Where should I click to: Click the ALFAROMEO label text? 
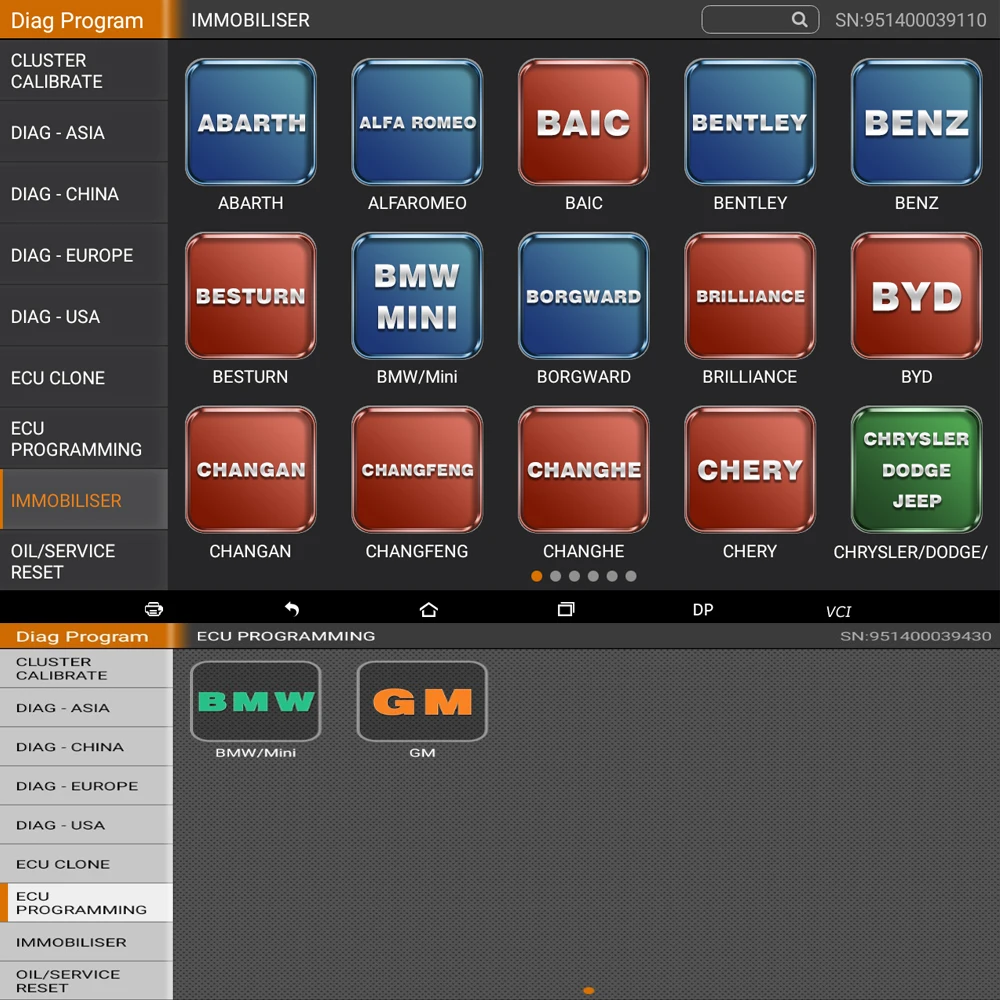tap(417, 203)
